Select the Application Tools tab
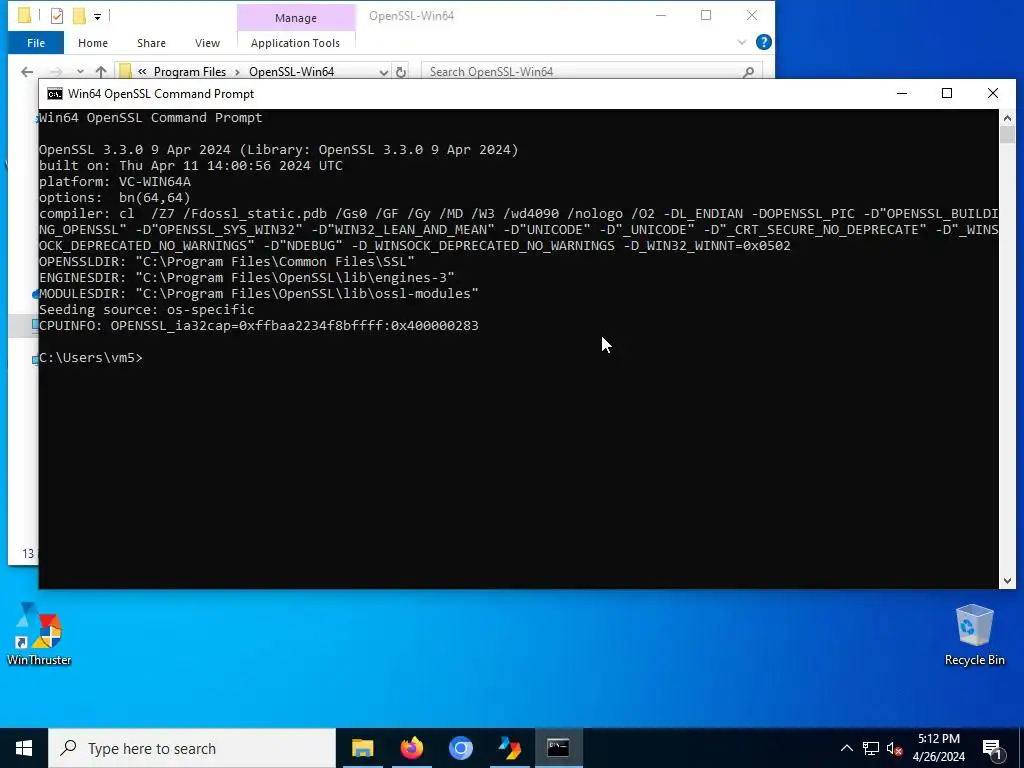Screen dimensions: 1024x768 coord(295,43)
